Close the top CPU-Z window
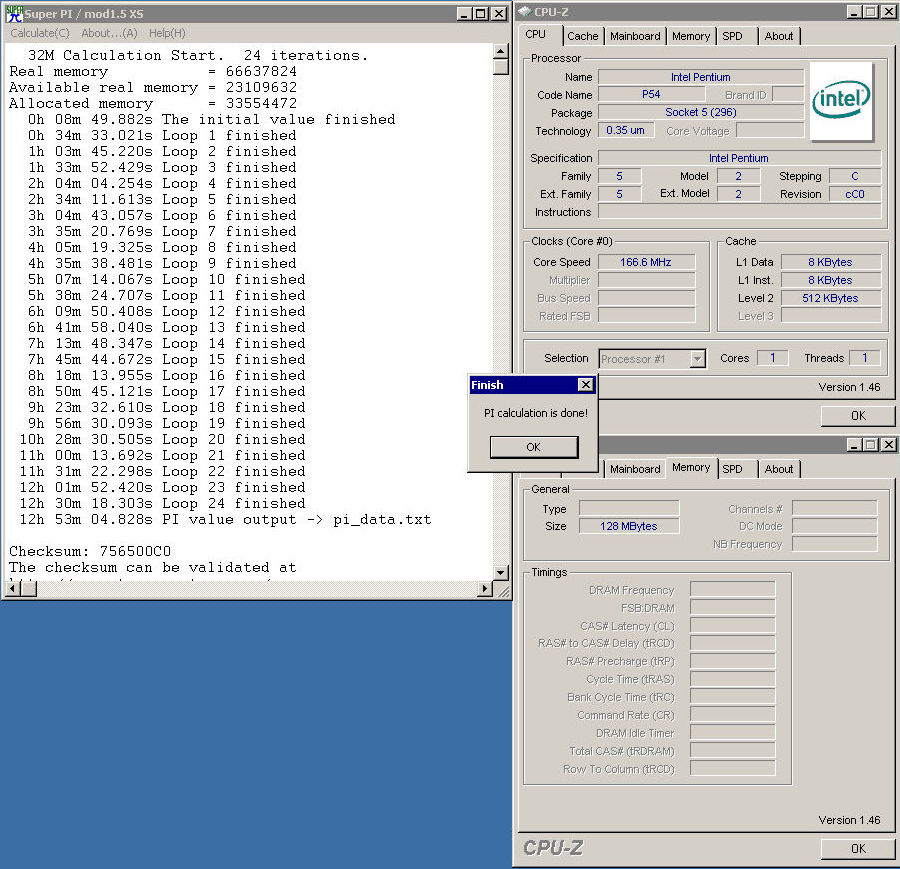Screen dimensions: 900x869 (x=888, y=12)
